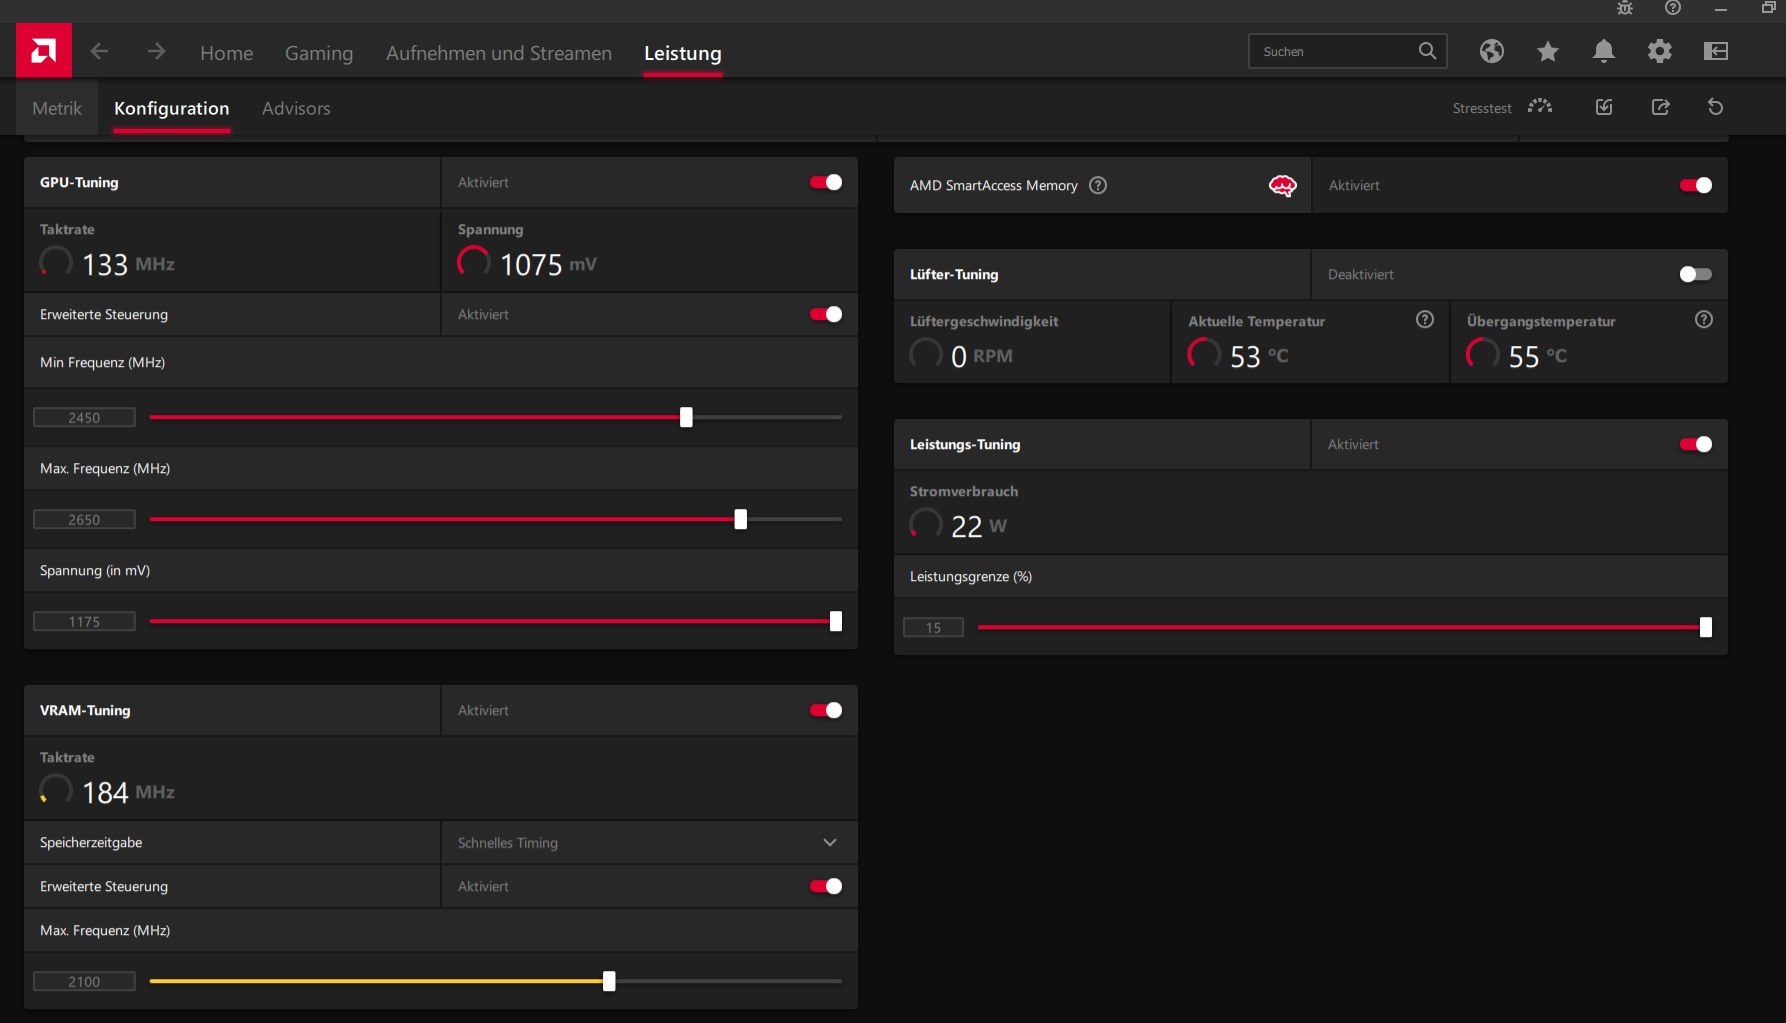Open the bug report icon
The height and width of the screenshot is (1023, 1786).
coord(1625,8)
